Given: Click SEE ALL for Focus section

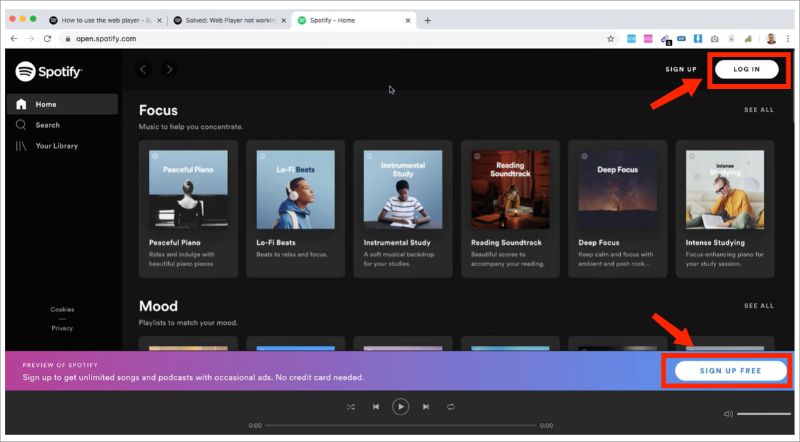Looking at the screenshot, I should click(759, 110).
